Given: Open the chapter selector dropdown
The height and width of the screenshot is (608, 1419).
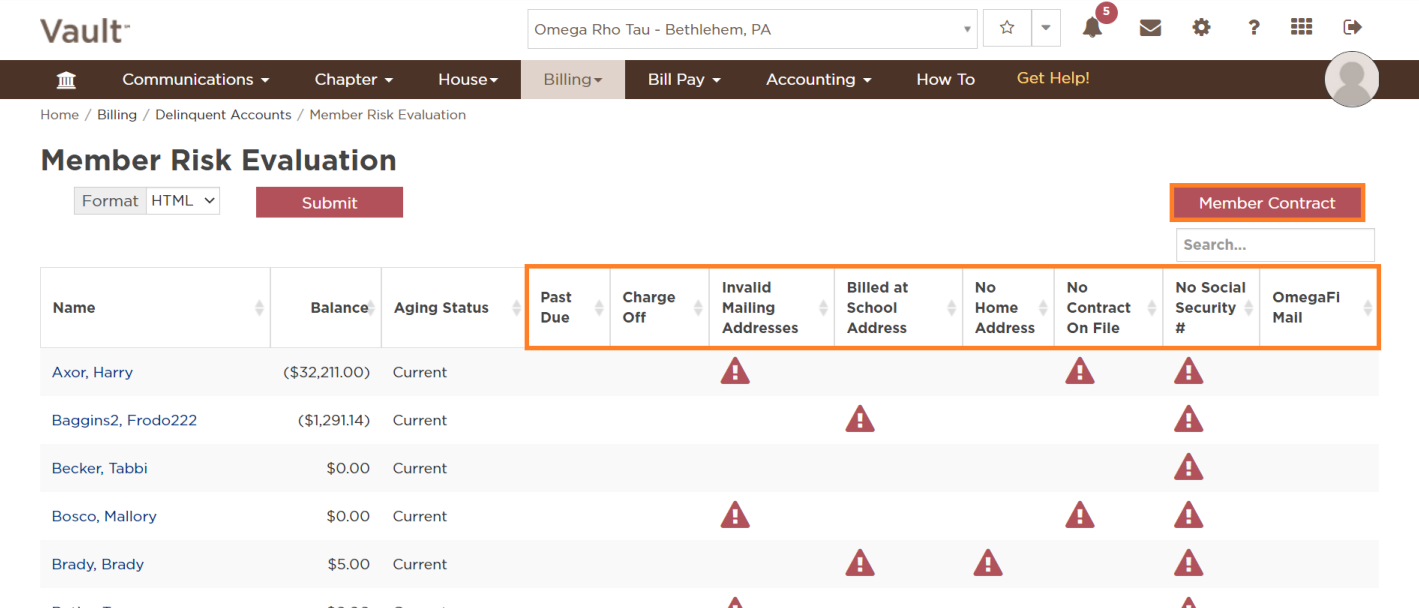Looking at the screenshot, I should click(x=753, y=29).
